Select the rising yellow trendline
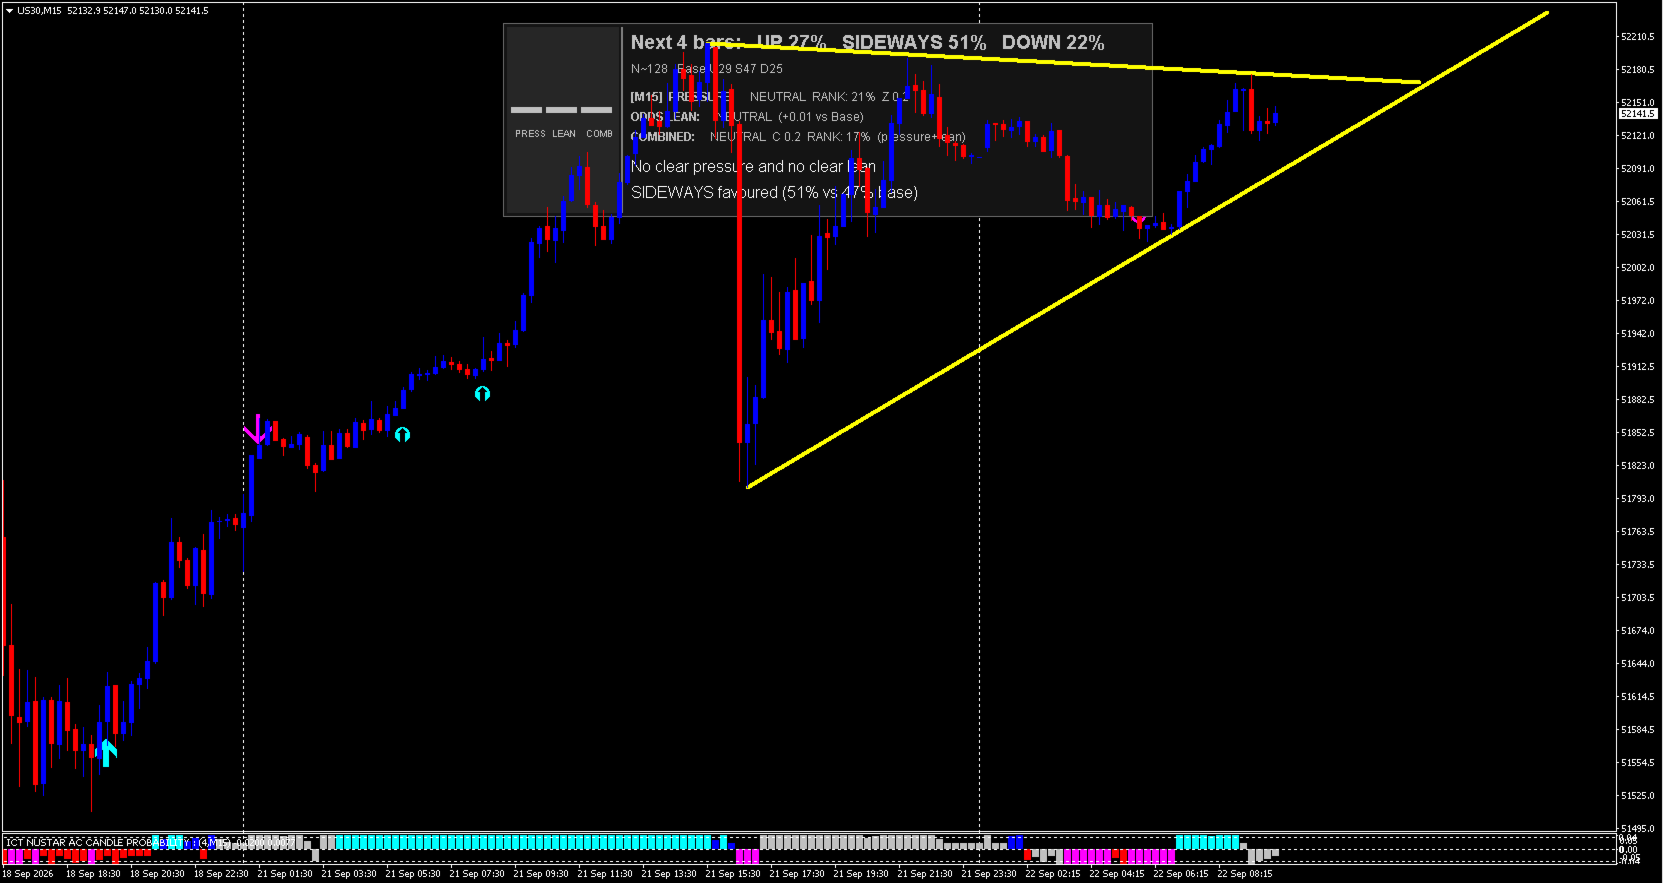Screen dimensions: 1663x883 (1146, 249)
